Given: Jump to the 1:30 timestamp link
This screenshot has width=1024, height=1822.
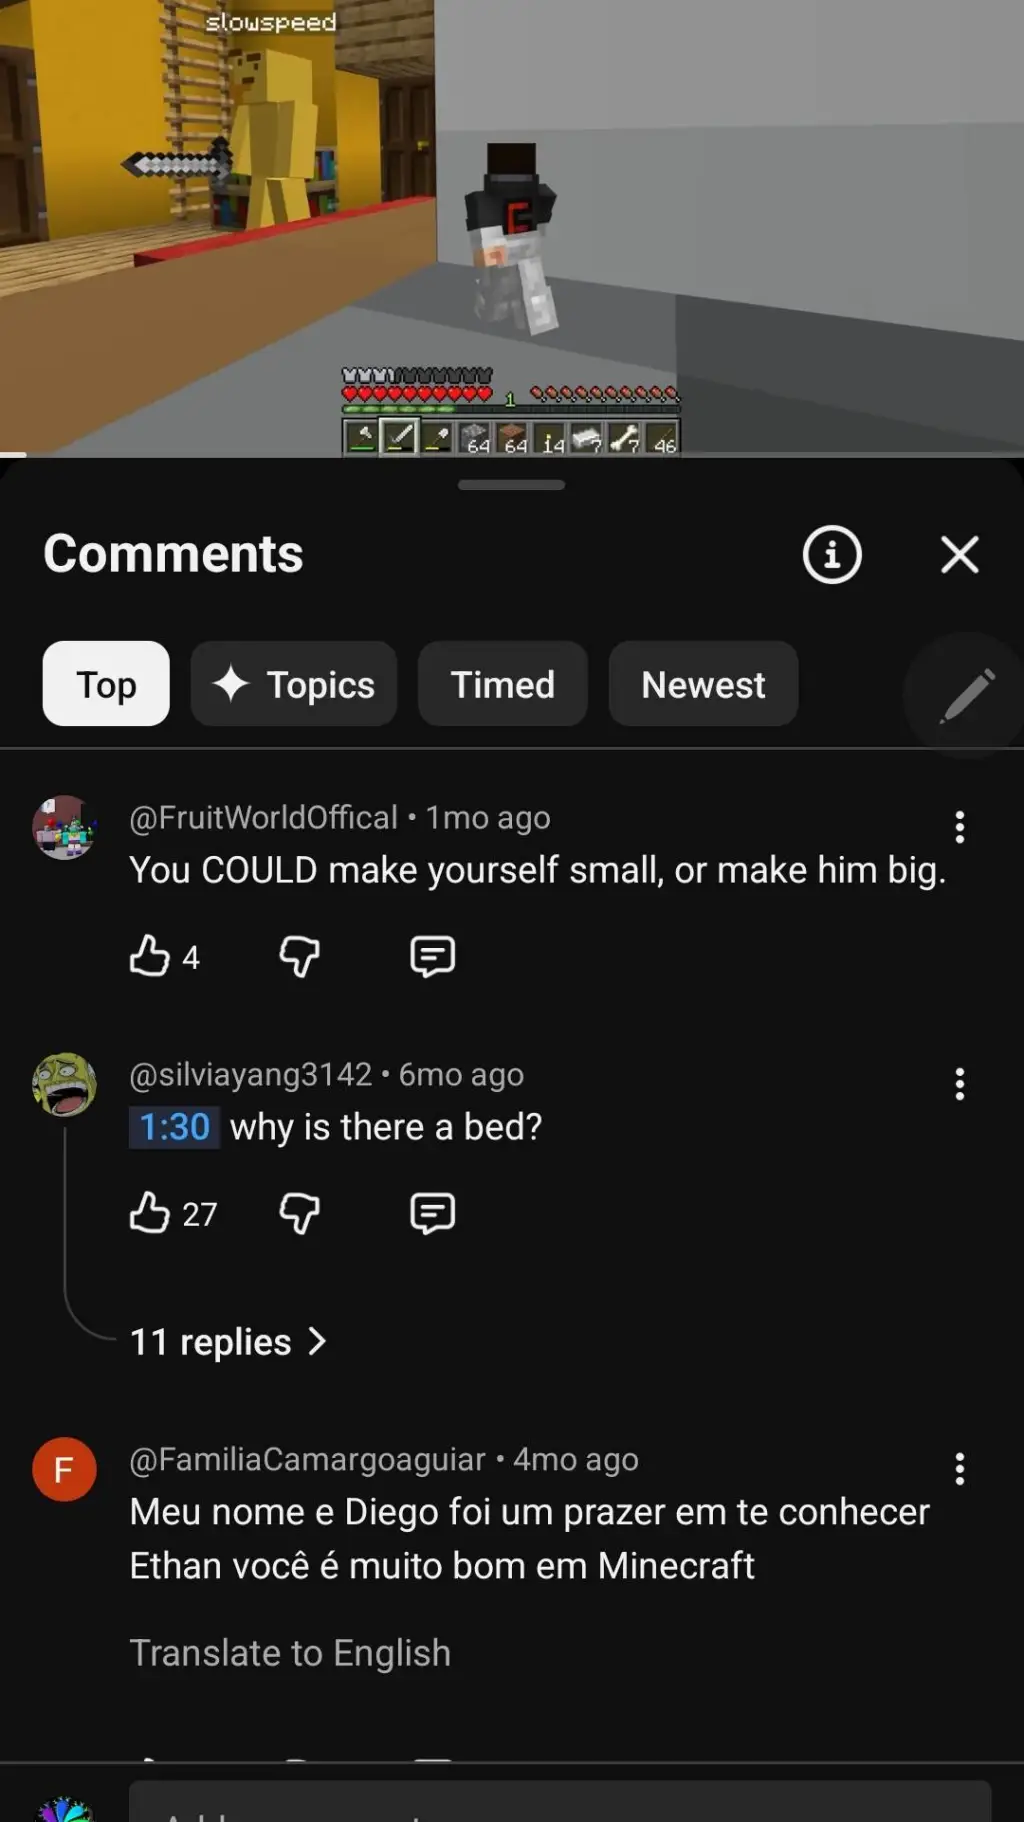Looking at the screenshot, I should coord(175,1127).
